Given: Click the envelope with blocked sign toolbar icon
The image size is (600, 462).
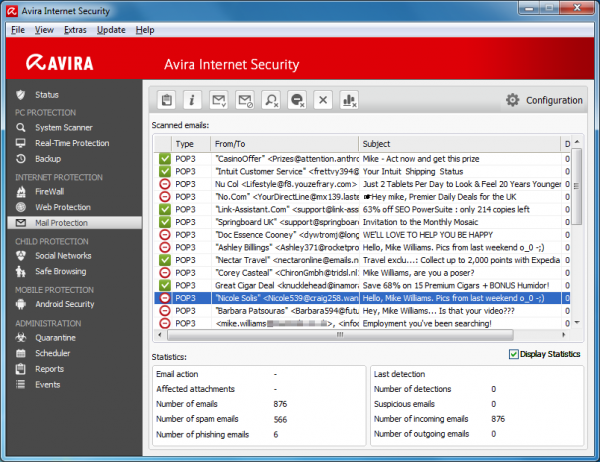Looking at the screenshot, I should click(245, 100).
